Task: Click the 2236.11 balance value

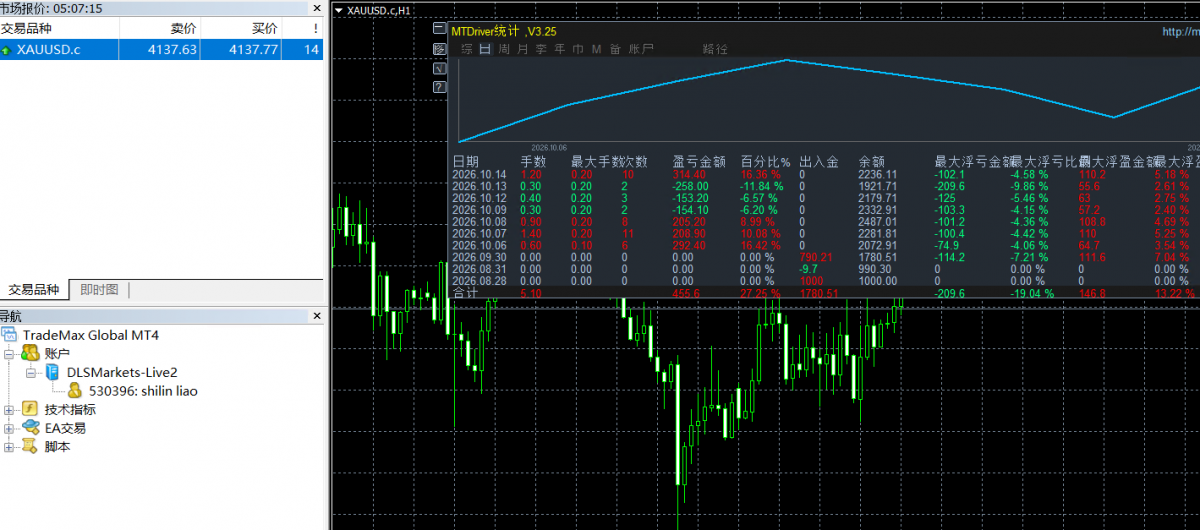Action: pos(878,174)
